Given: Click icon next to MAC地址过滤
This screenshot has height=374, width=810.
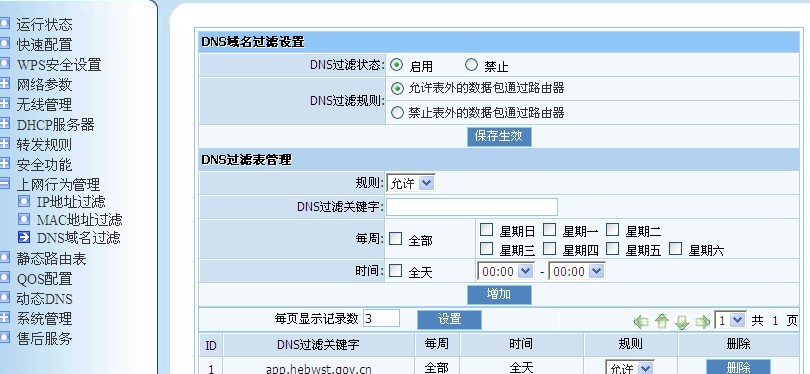Looking at the screenshot, I should tap(24, 219).
